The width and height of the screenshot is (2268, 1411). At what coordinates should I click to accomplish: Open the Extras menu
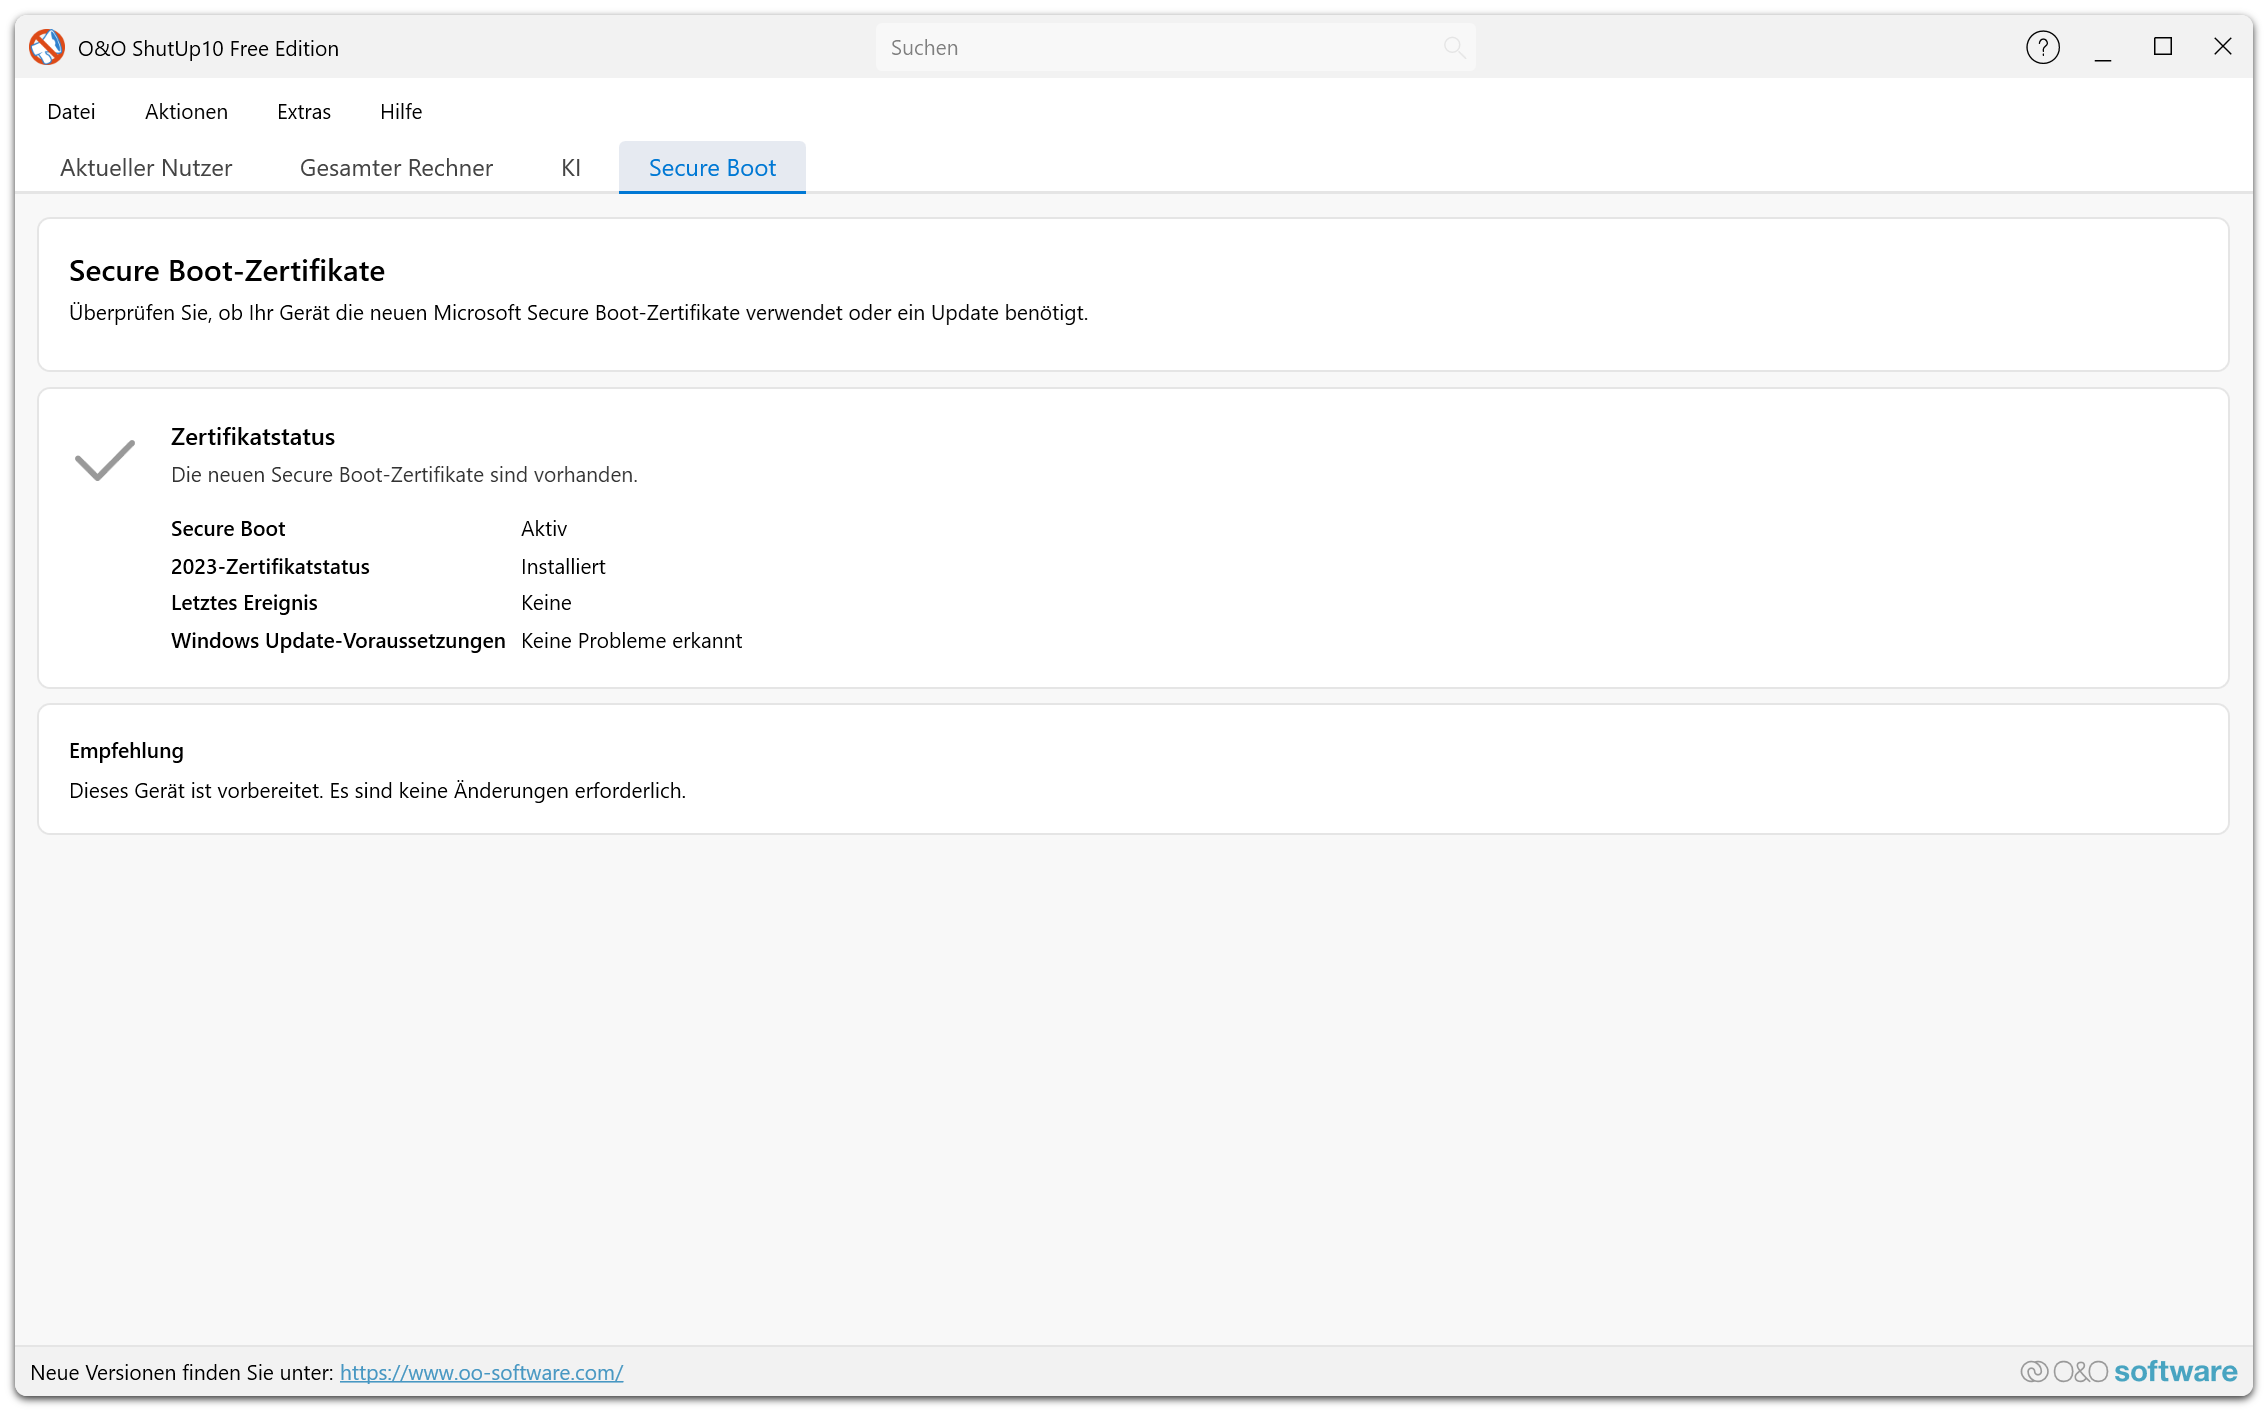304,111
